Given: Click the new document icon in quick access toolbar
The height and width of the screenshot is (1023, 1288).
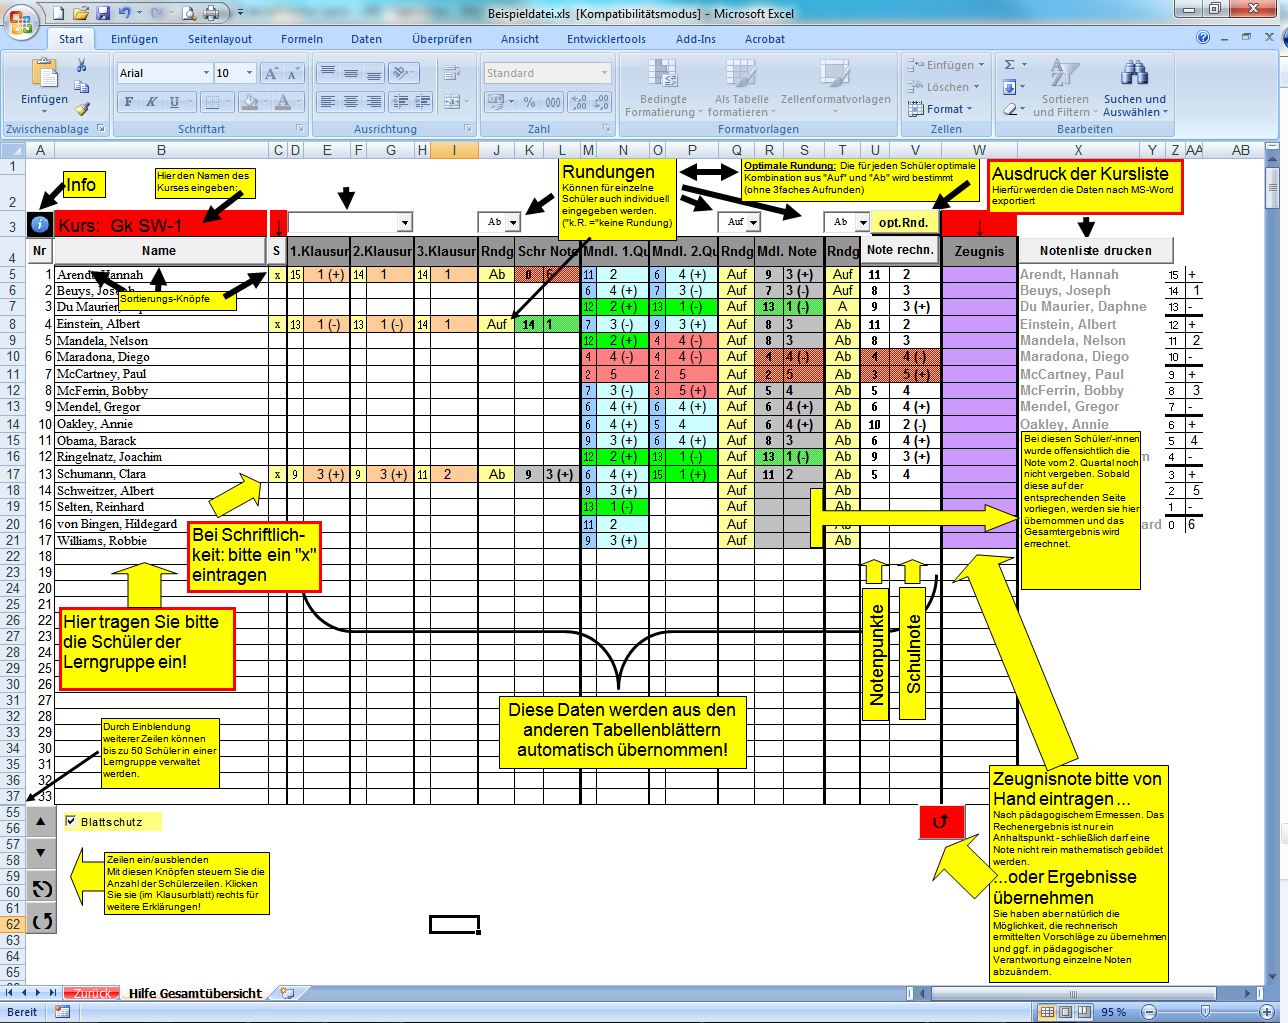Looking at the screenshot, I should tap(59, 14).
